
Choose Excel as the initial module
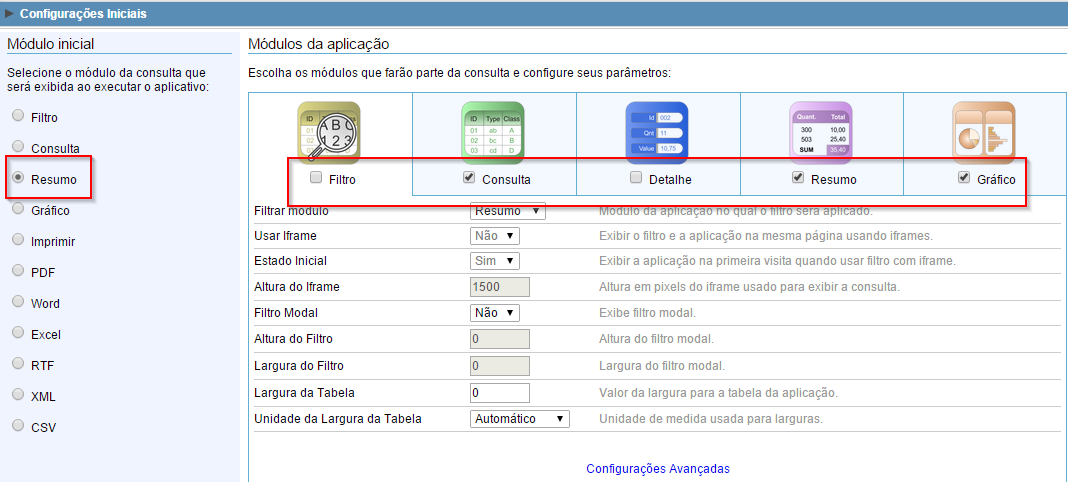point(18,334)
